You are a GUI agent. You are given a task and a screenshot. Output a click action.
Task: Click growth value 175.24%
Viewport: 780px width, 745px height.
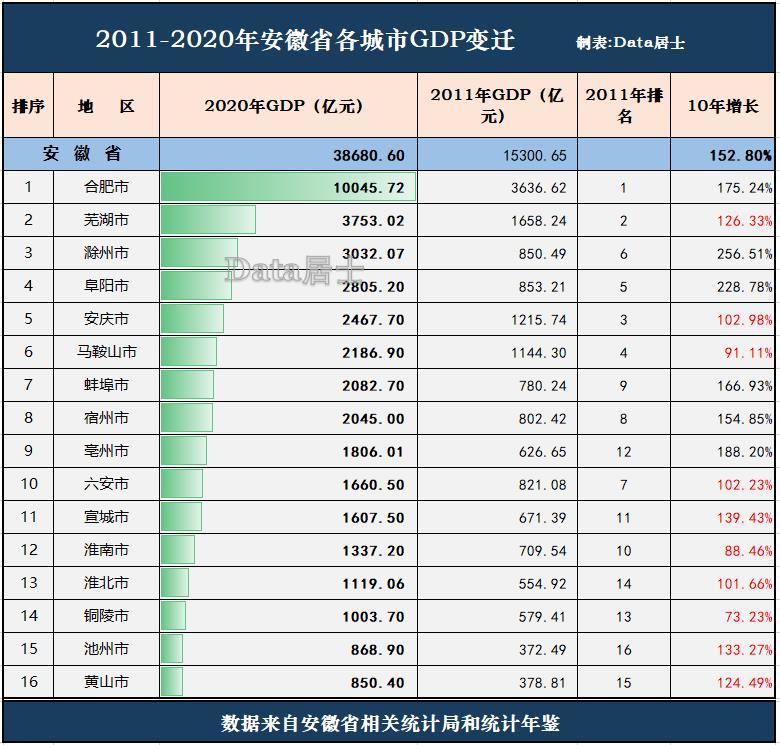tap(745, 188)
